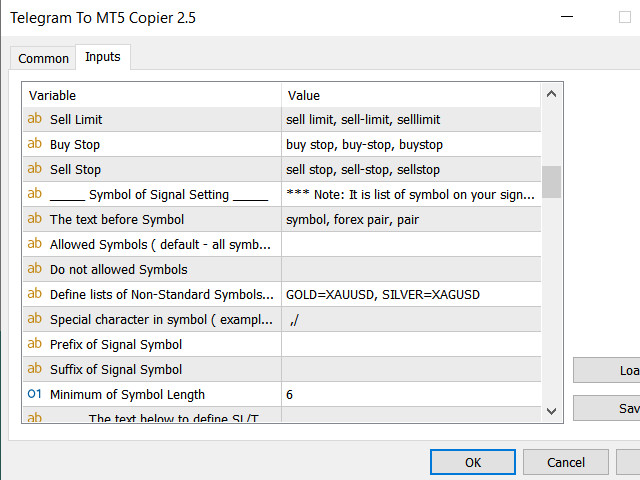This screenshot has height=480, width=640.
Task: Click the 'ab' icon beside Sell Stop
Action: (x=35, y=169)
